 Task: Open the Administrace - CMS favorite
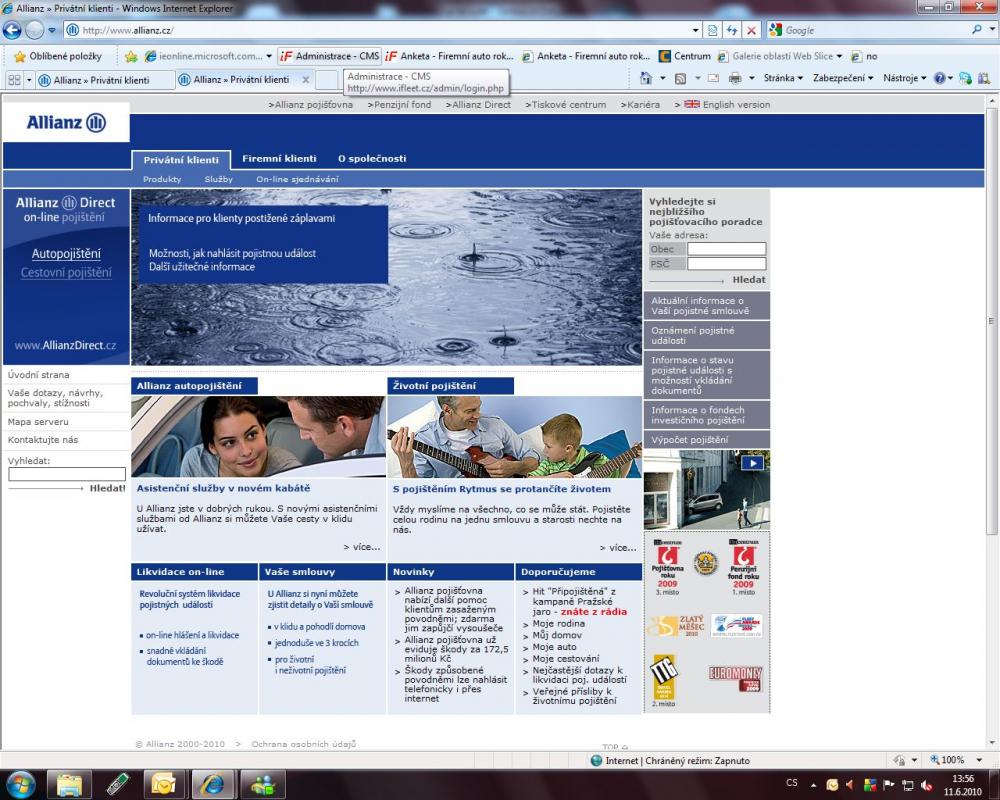click(x=330, y=56)
